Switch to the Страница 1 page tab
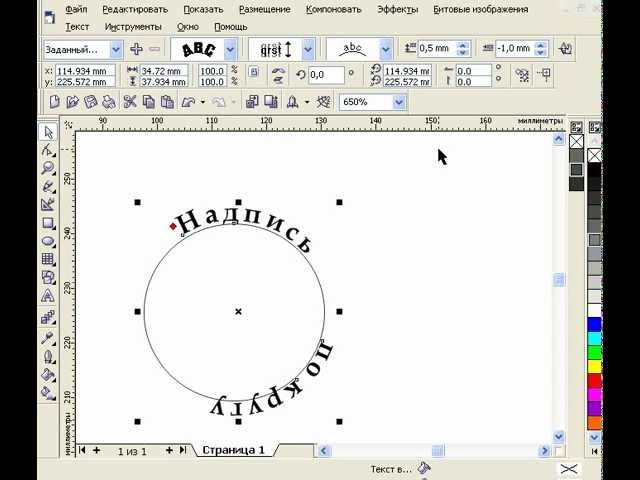This screenshot has height=480, width=640. pos(233,451)
